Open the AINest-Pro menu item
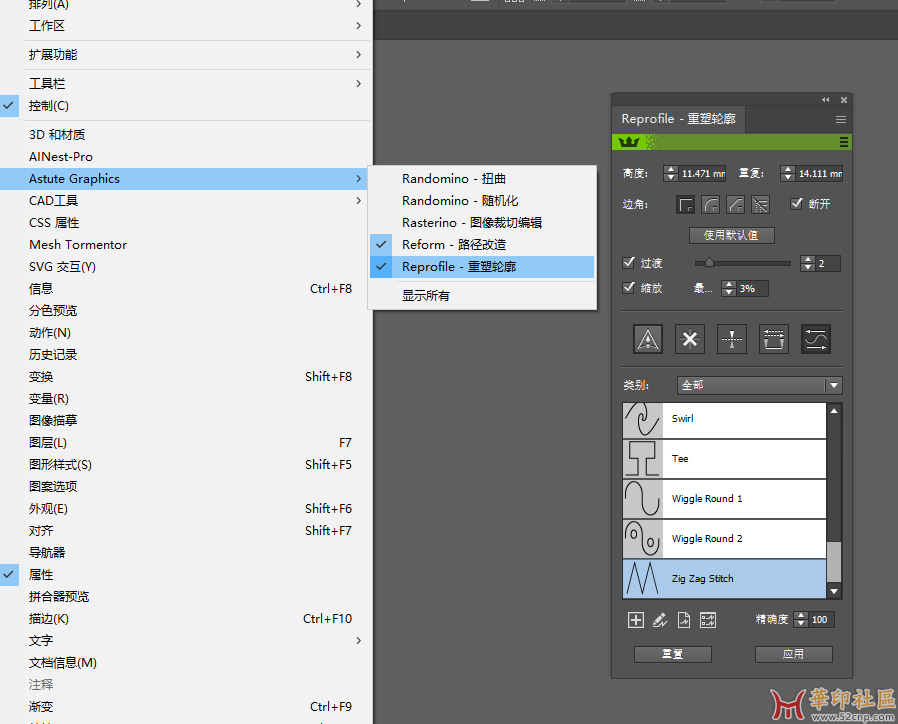The width and height of the screenshot is (898, 724). pyautogui.click(x=186, y=157)
